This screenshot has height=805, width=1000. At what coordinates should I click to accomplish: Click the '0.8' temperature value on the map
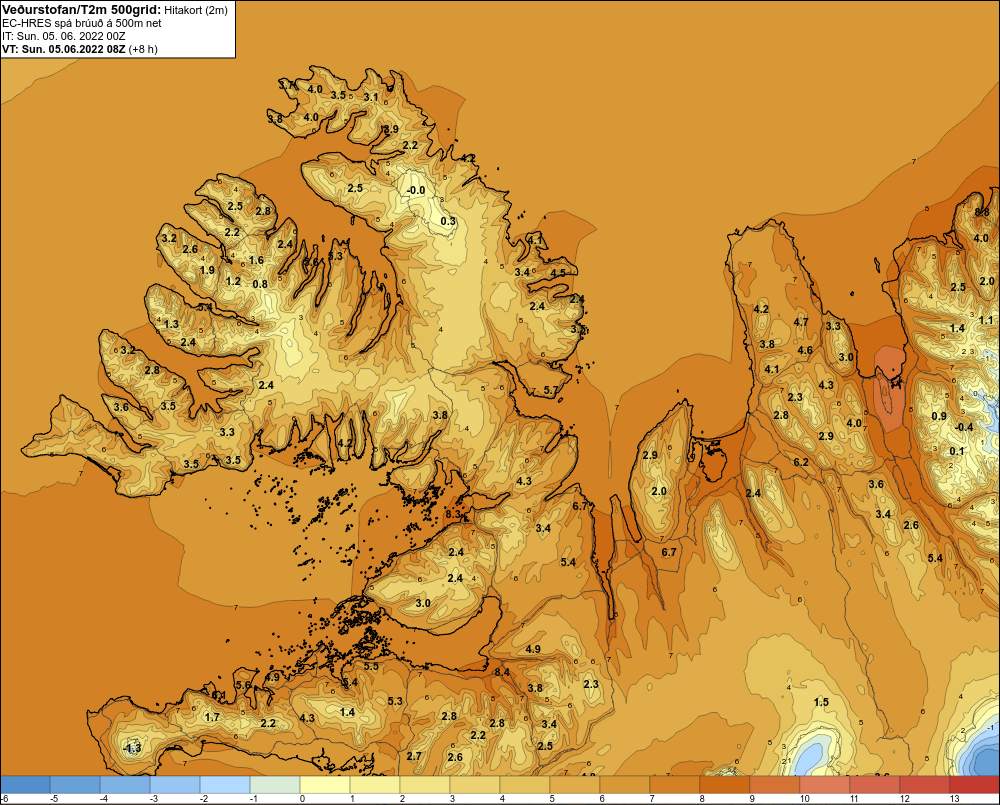(x=260, y=284)
